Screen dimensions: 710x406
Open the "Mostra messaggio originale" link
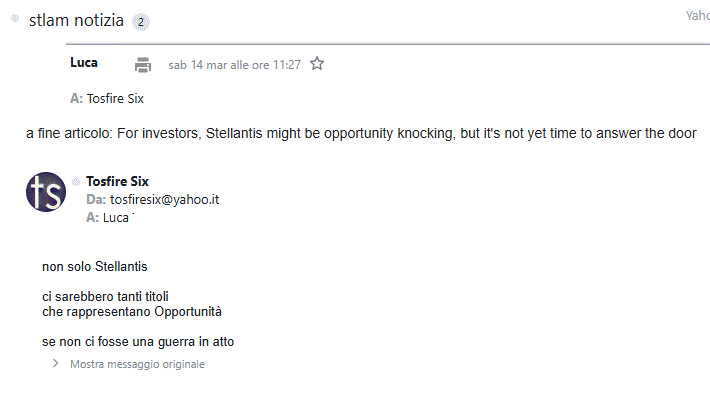tap(137, 364)
